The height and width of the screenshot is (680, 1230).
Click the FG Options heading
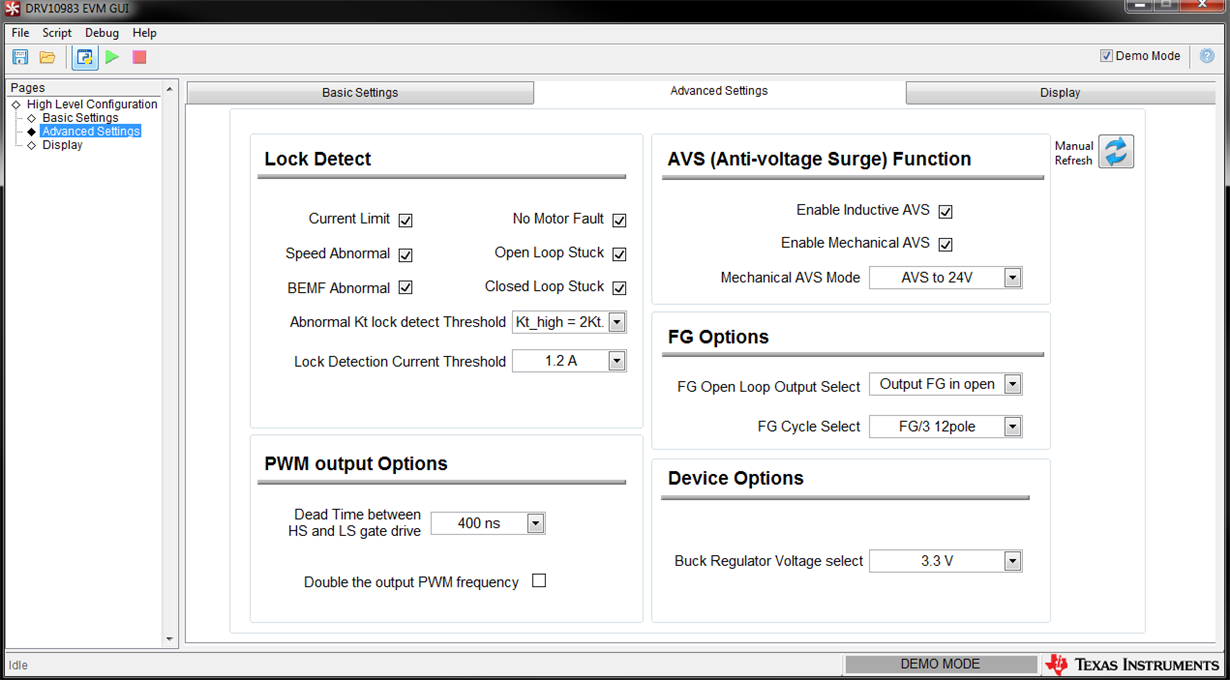coord(718,337)
